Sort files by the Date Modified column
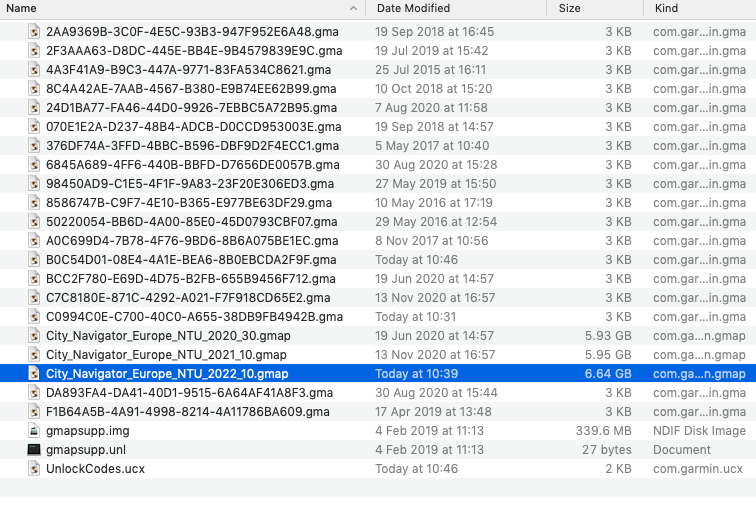 413,8
